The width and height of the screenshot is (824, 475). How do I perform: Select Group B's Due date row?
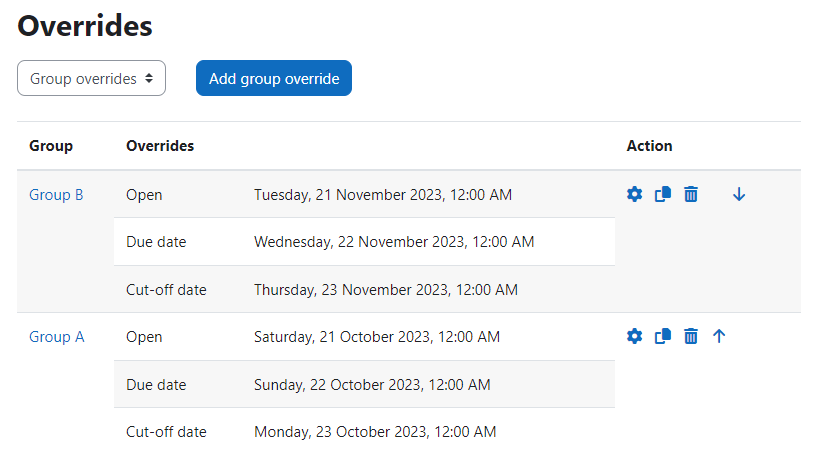pyautogui.click(x=364, y=242)
